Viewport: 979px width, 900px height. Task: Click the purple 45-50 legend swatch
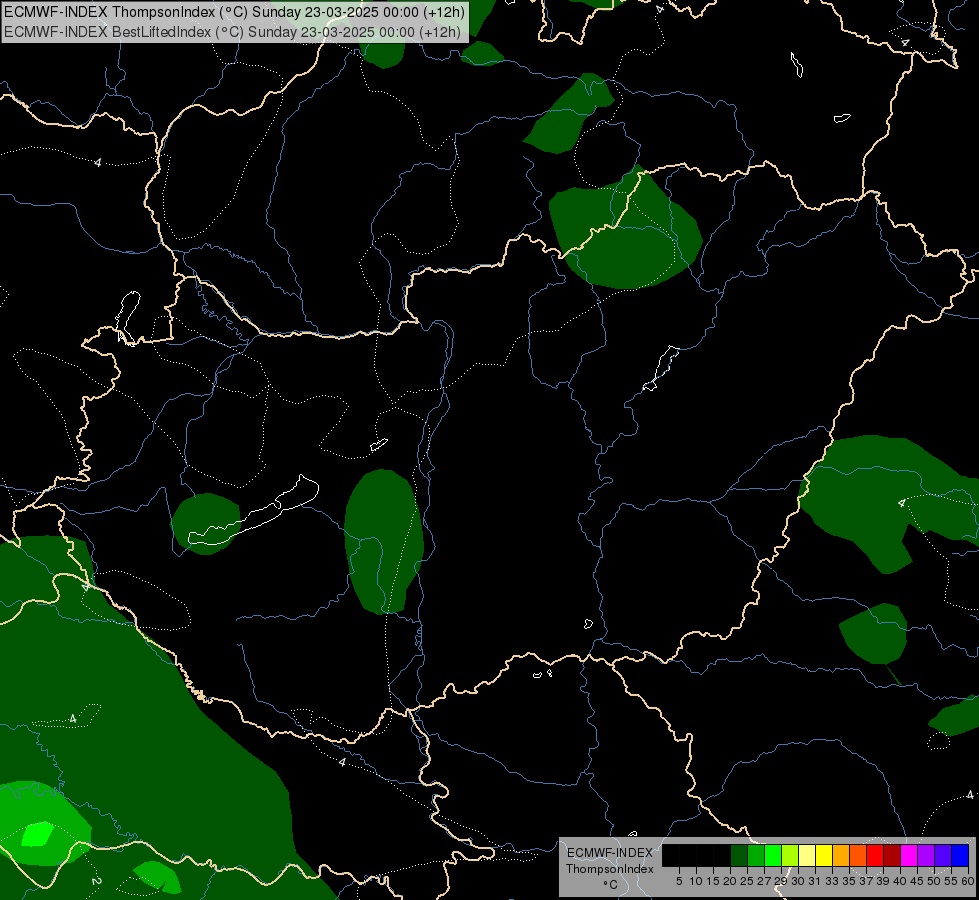pyautogui.click(x=926, y=855)
